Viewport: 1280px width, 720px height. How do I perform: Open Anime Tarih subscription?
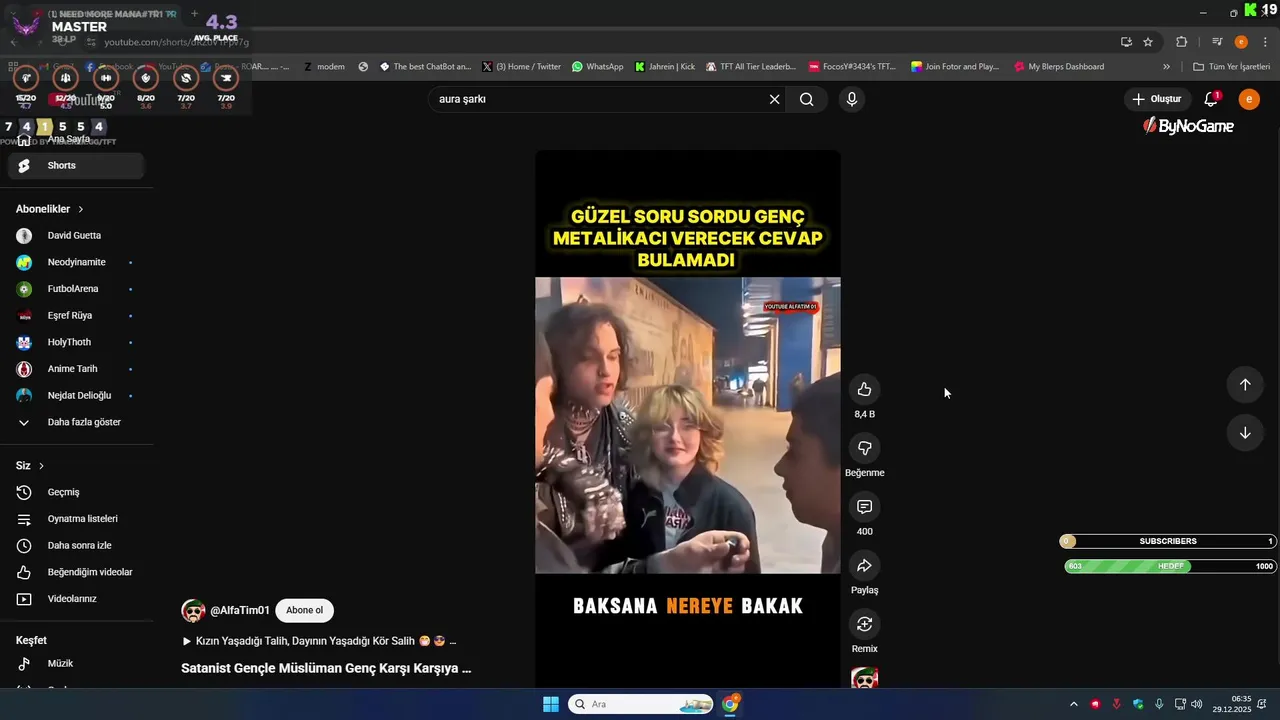click(x=76, y=369)
